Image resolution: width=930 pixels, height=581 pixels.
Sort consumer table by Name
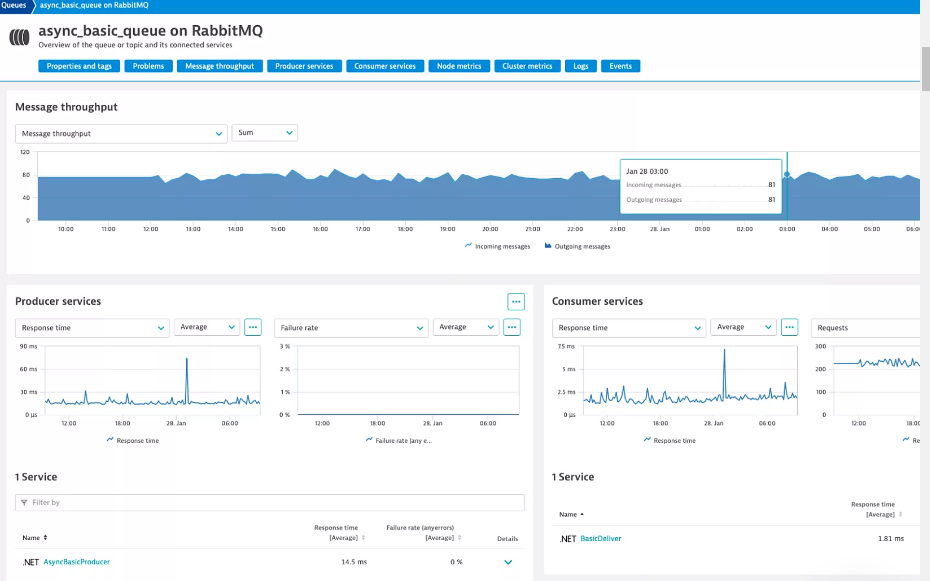point(572,515)
